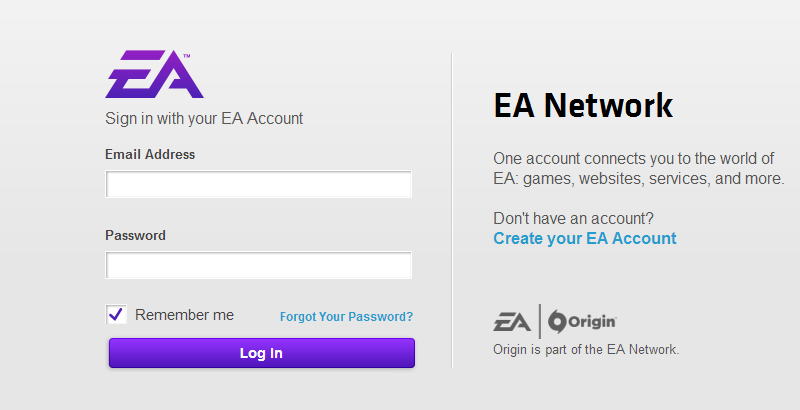Click the vertical divider between panels
The image size is (800, 410).
[x=452, y=210]
